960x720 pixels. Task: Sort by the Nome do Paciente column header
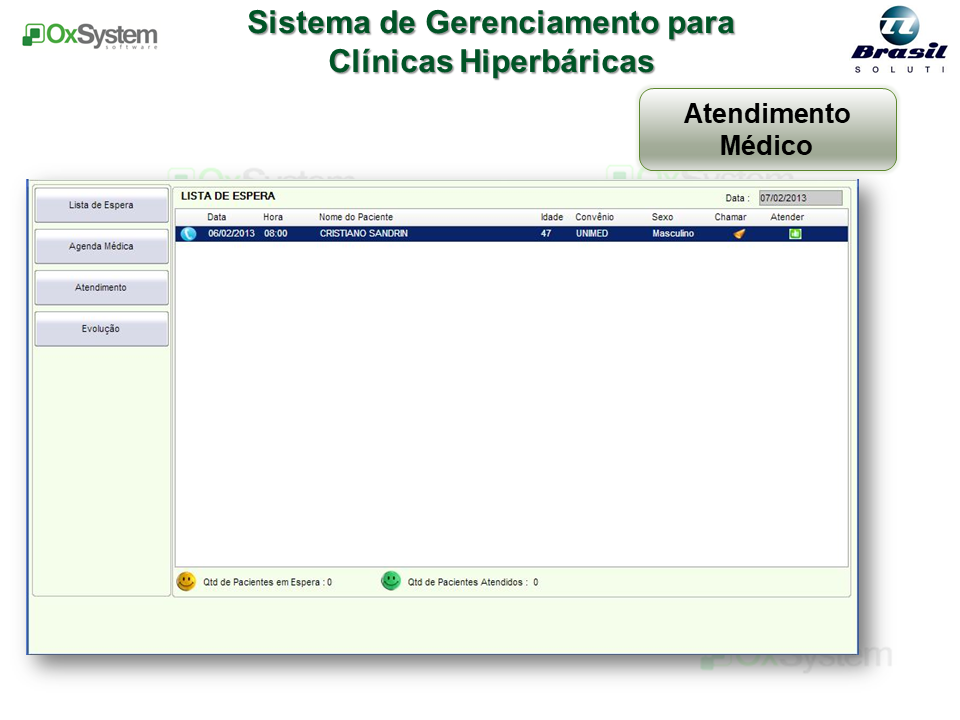356,217
